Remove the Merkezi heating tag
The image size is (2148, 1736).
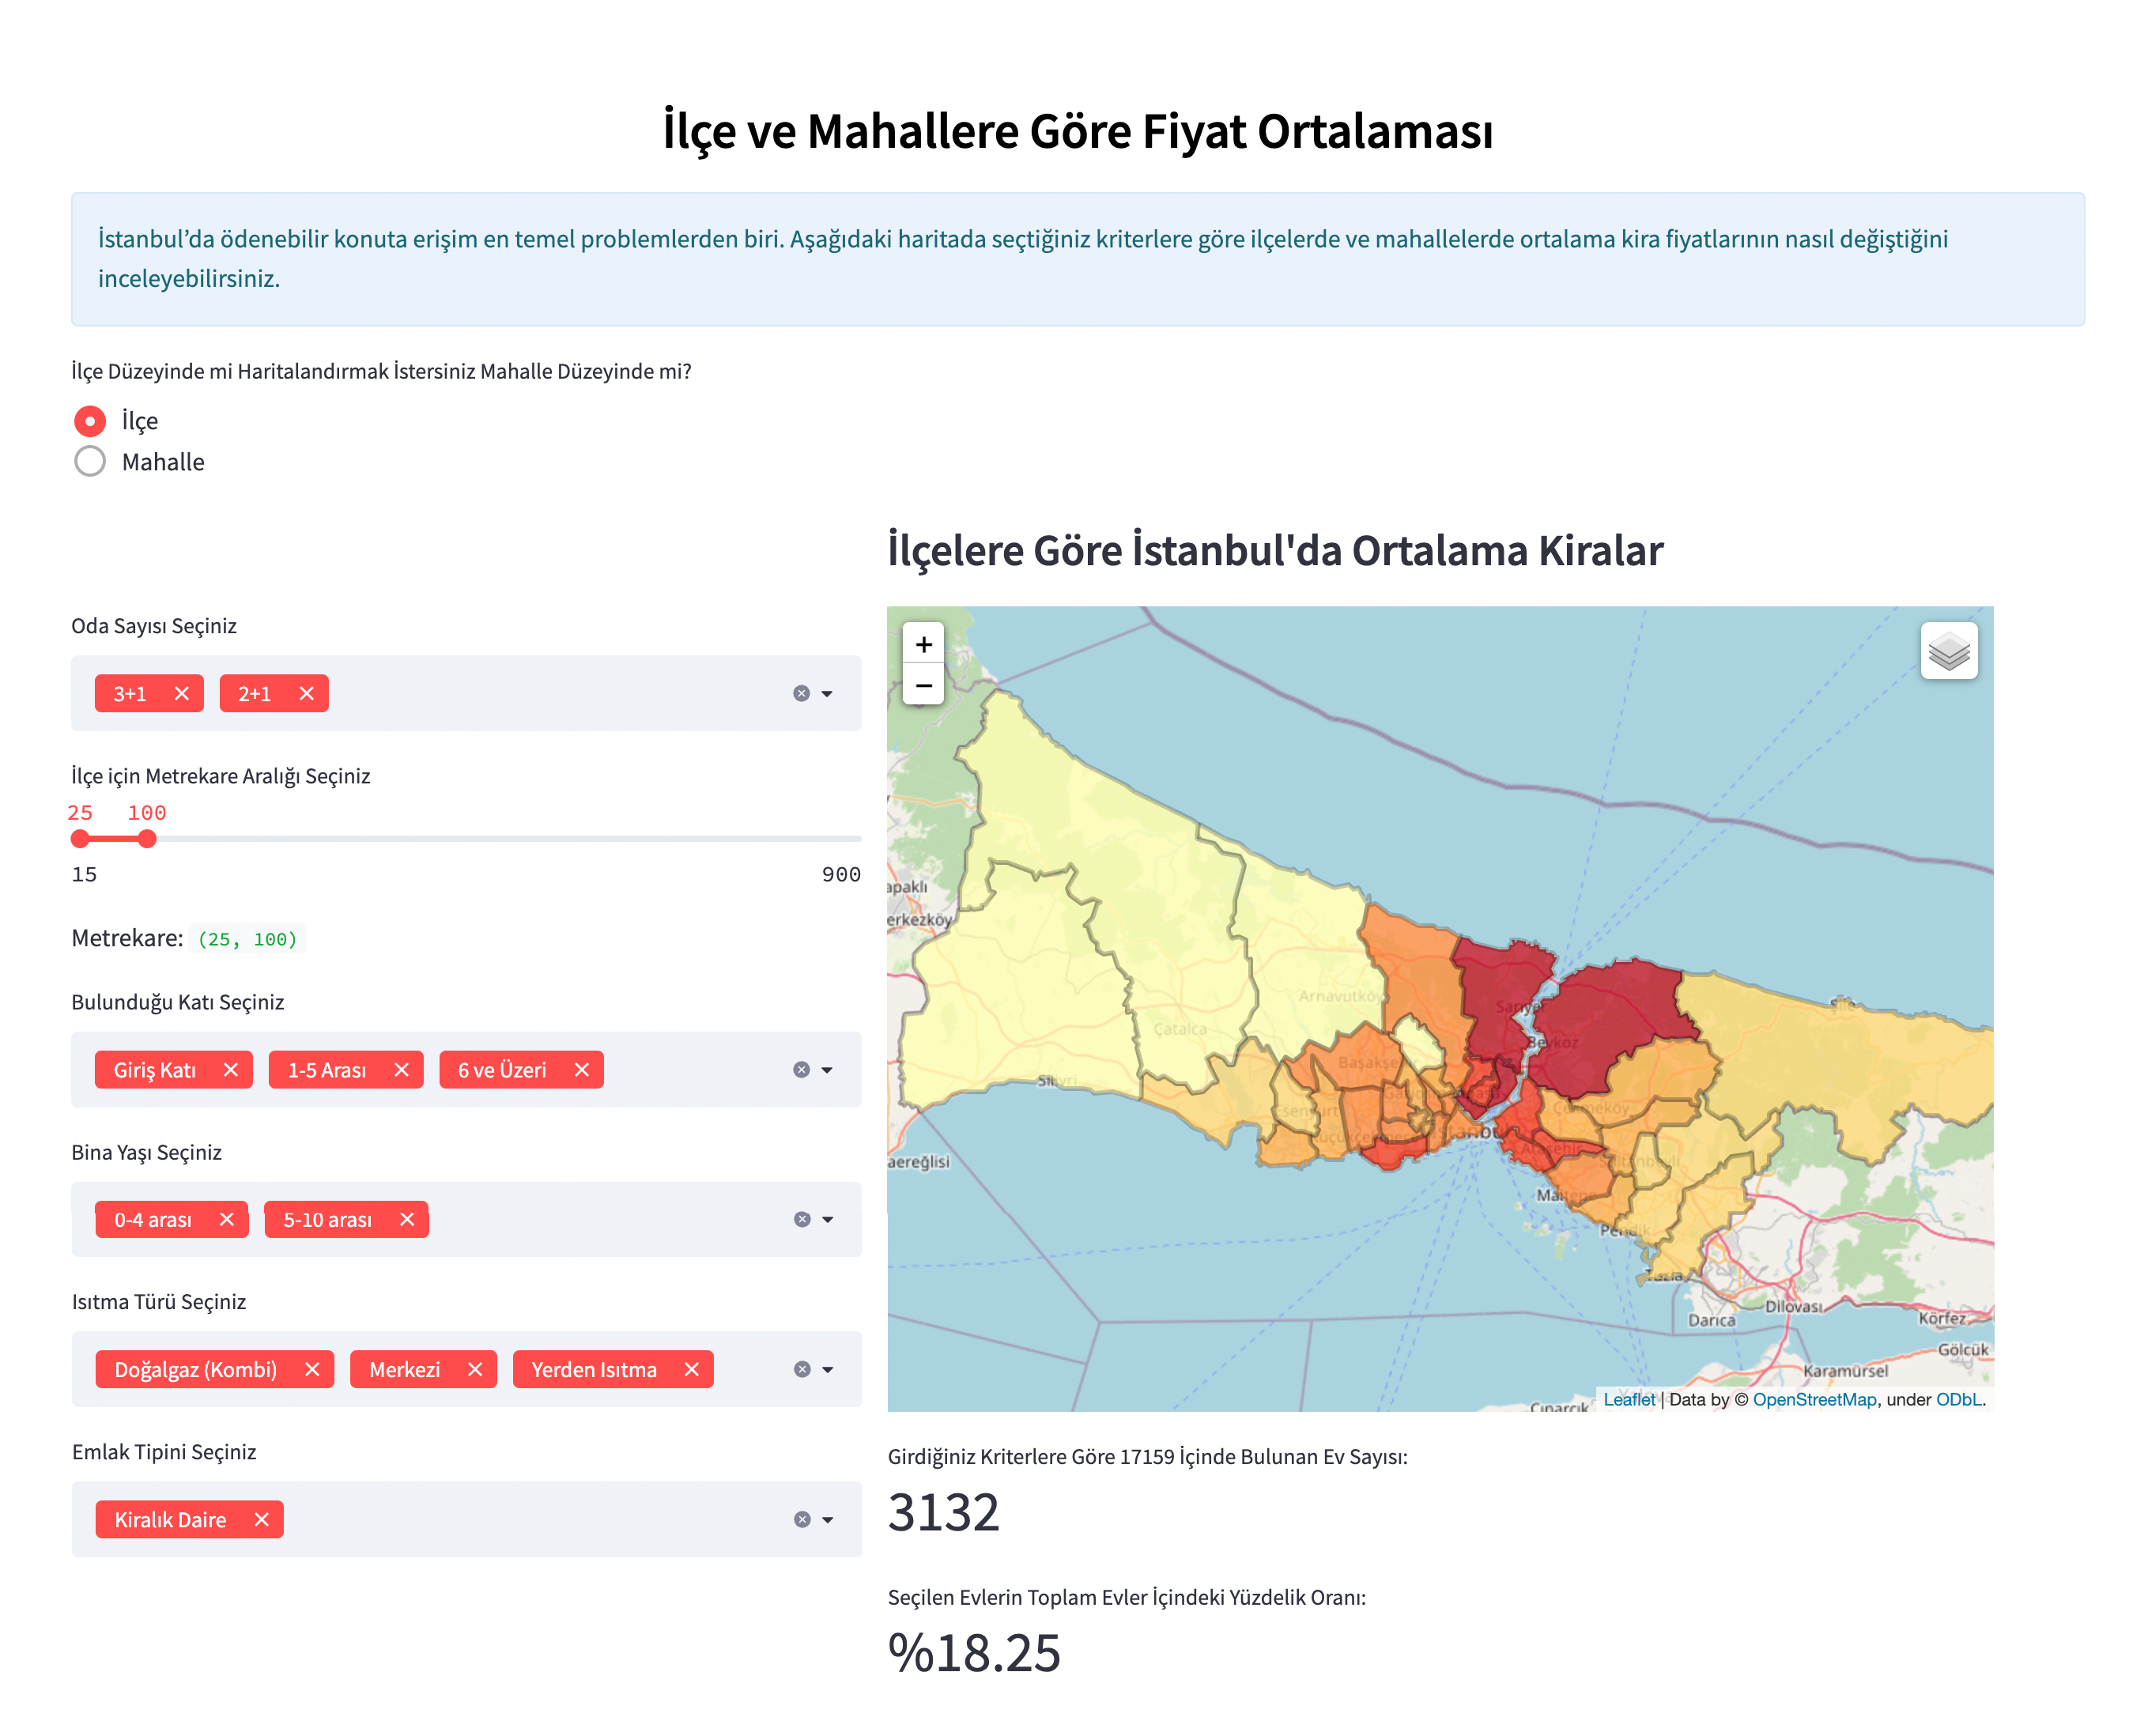click(475, 1370)
